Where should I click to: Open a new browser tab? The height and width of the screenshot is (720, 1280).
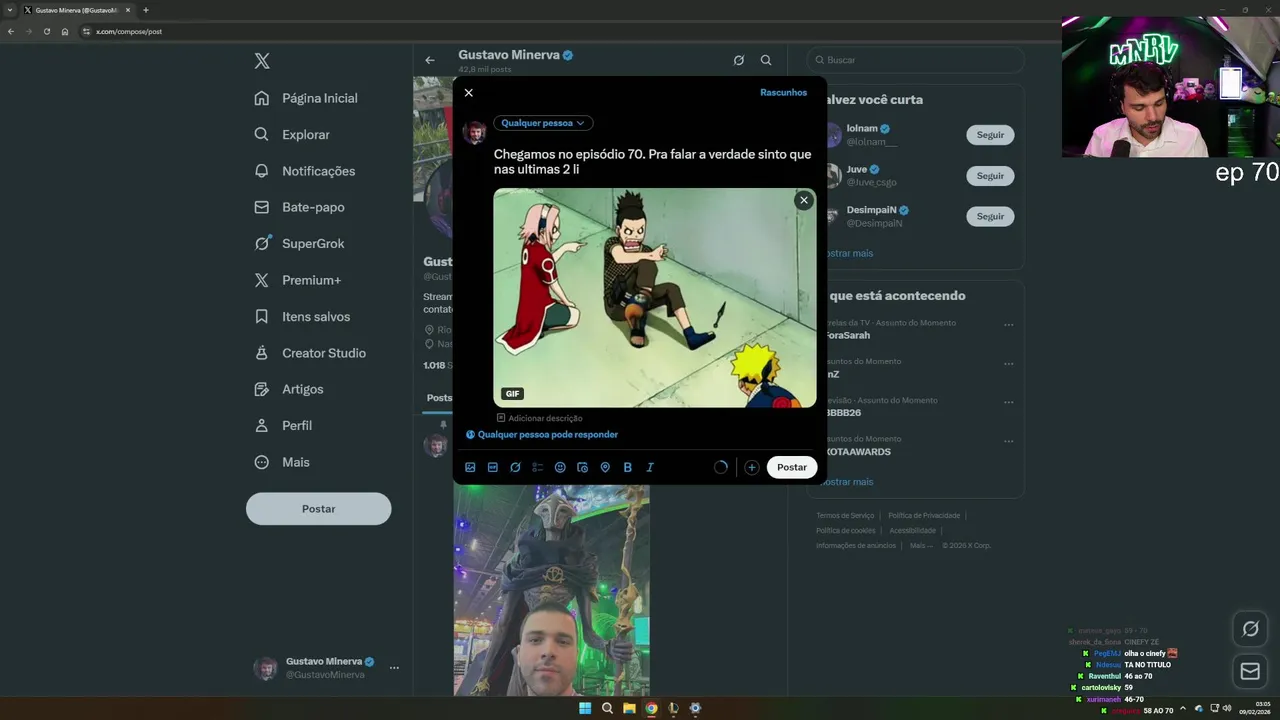coord(146,10)
